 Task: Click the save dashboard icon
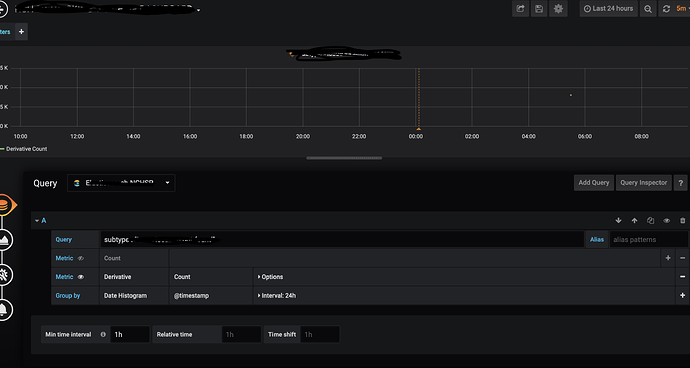point(539,9)
